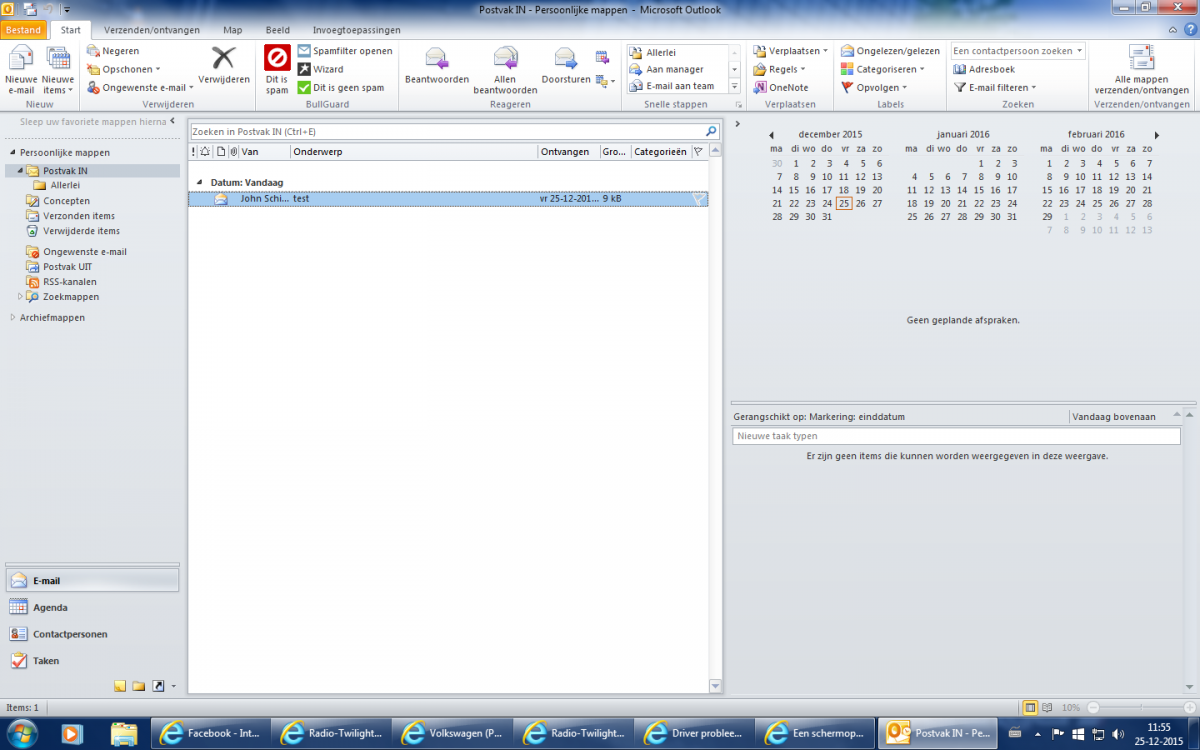Switch to normal view icon in status bar
1200x750 pixels.
pyautogui.click(x=1031, y=707)
